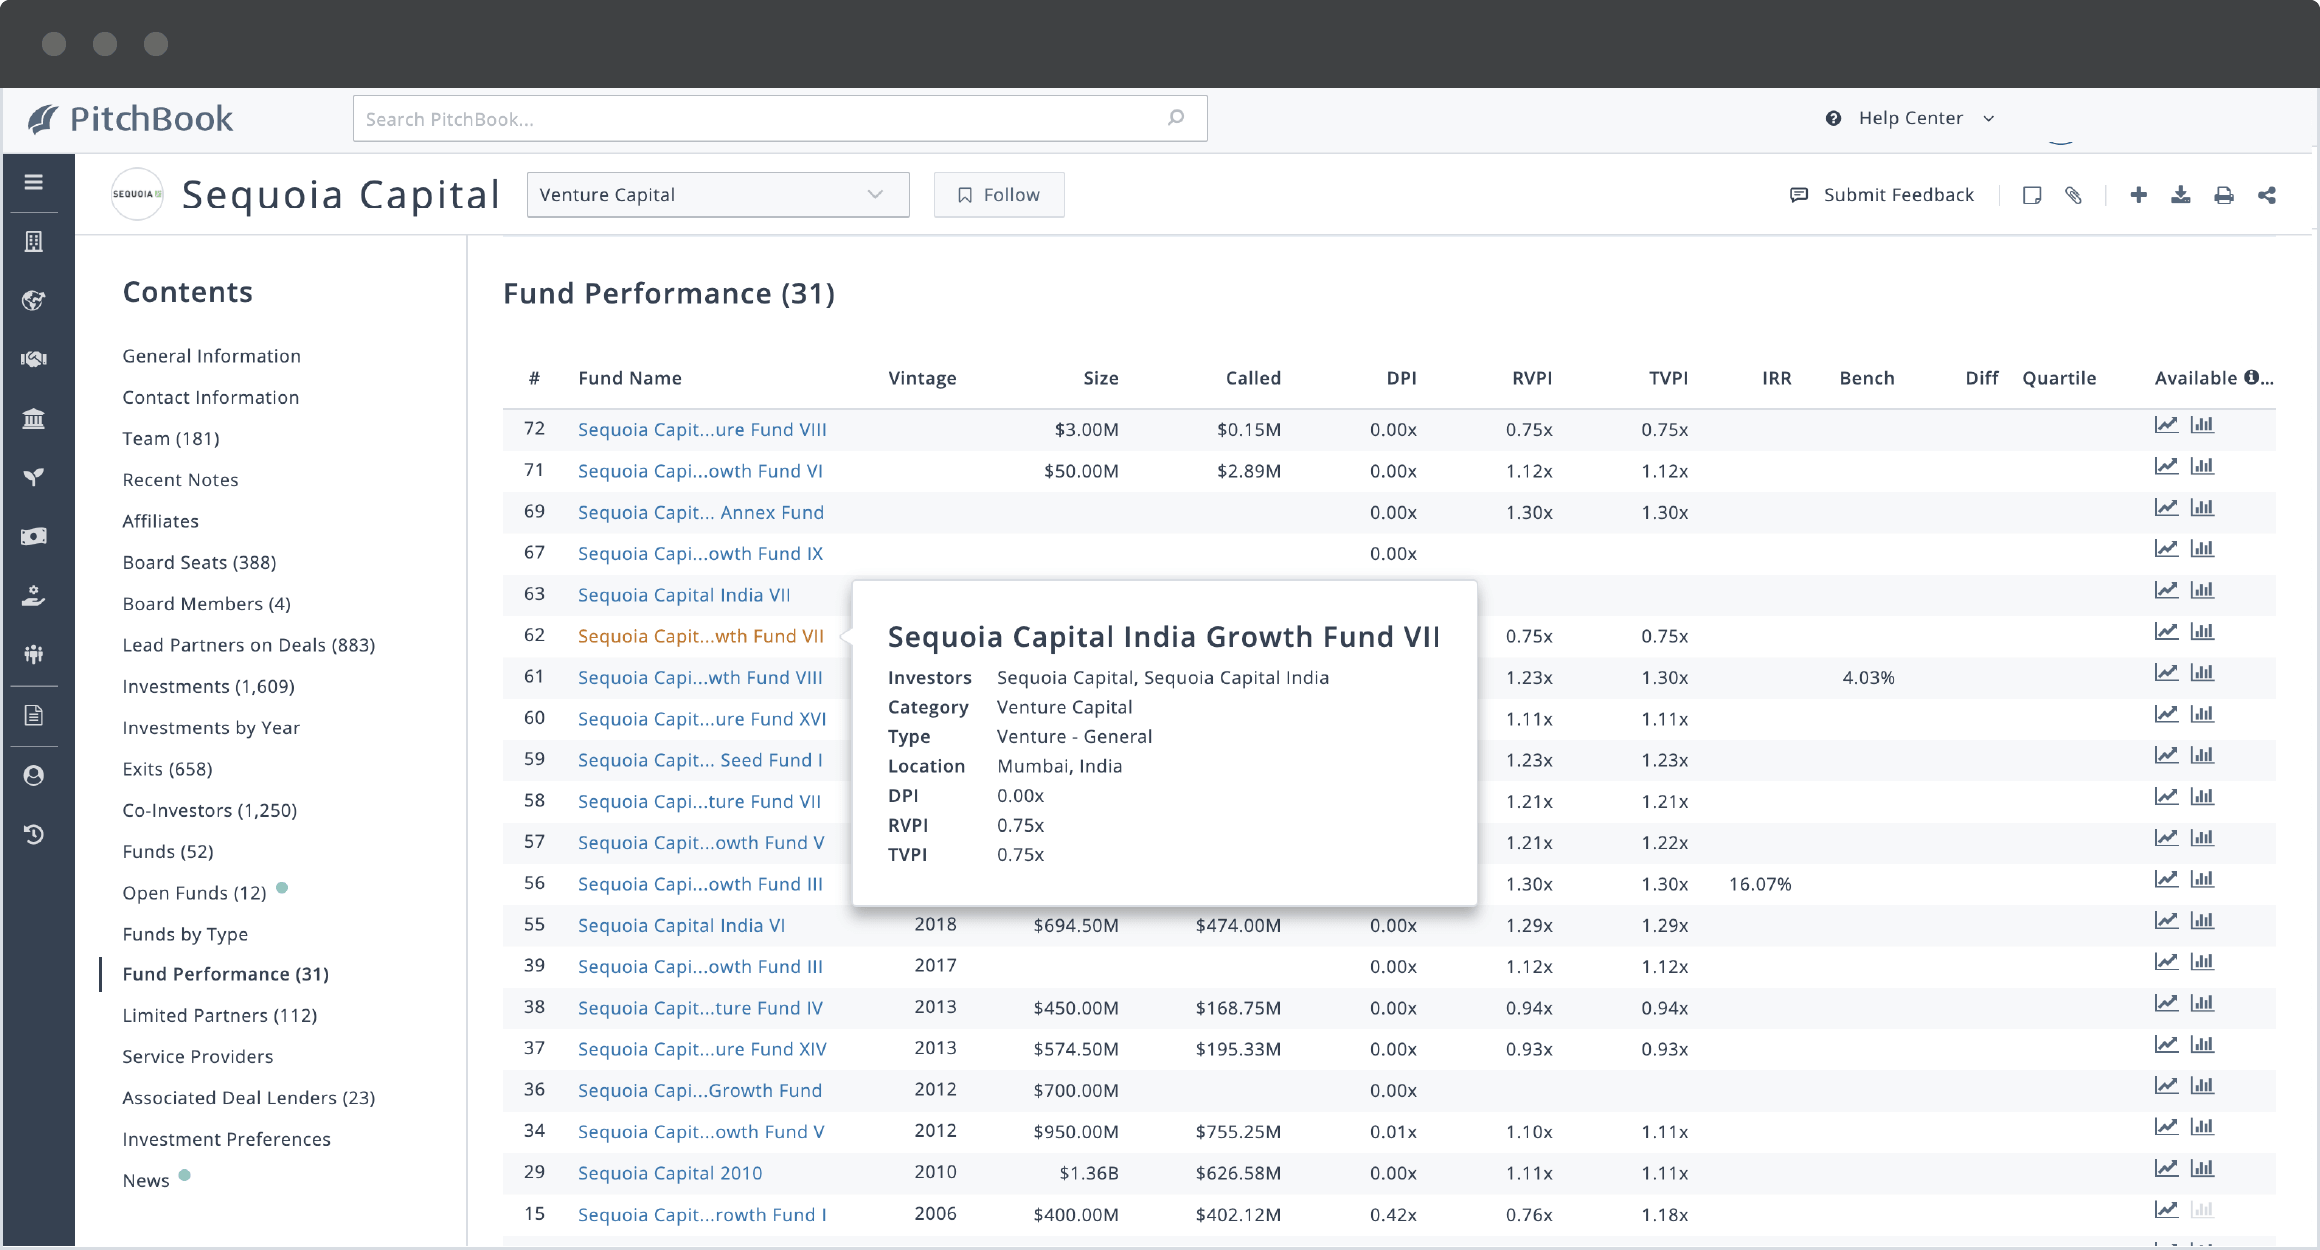Expand the Help Center menu
The image size is (2320, 1250).
pos(1911,118)
